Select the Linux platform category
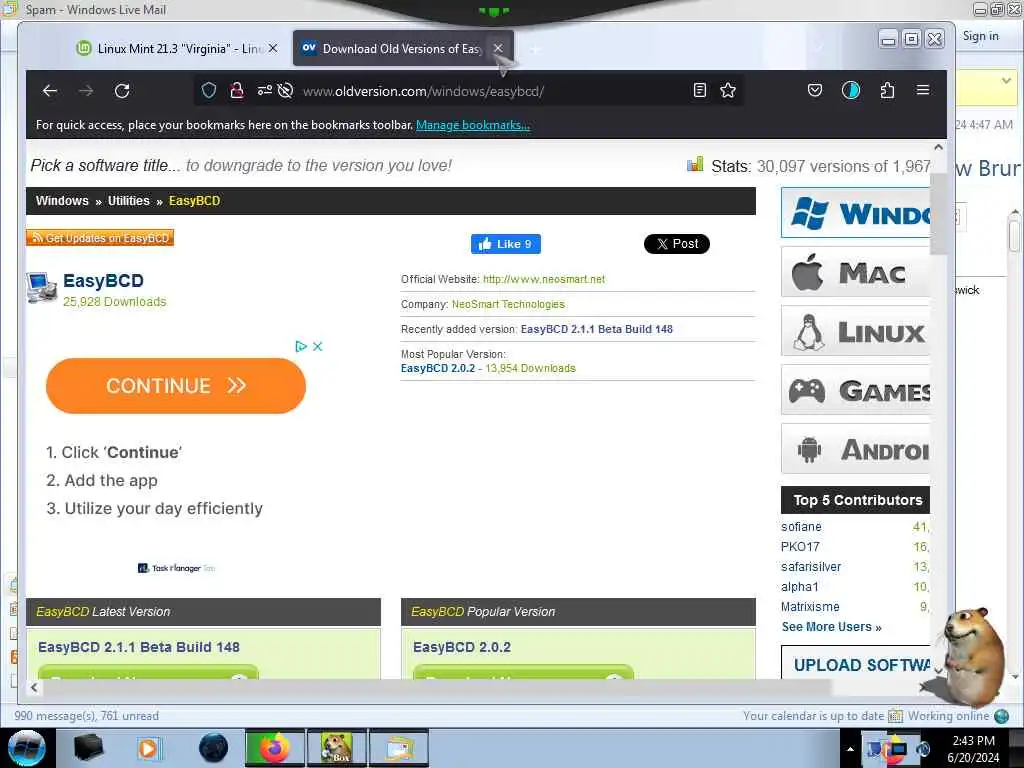The width and height of the screenshot is (1024, 768). pyautogui.click(x=856, y=332)
